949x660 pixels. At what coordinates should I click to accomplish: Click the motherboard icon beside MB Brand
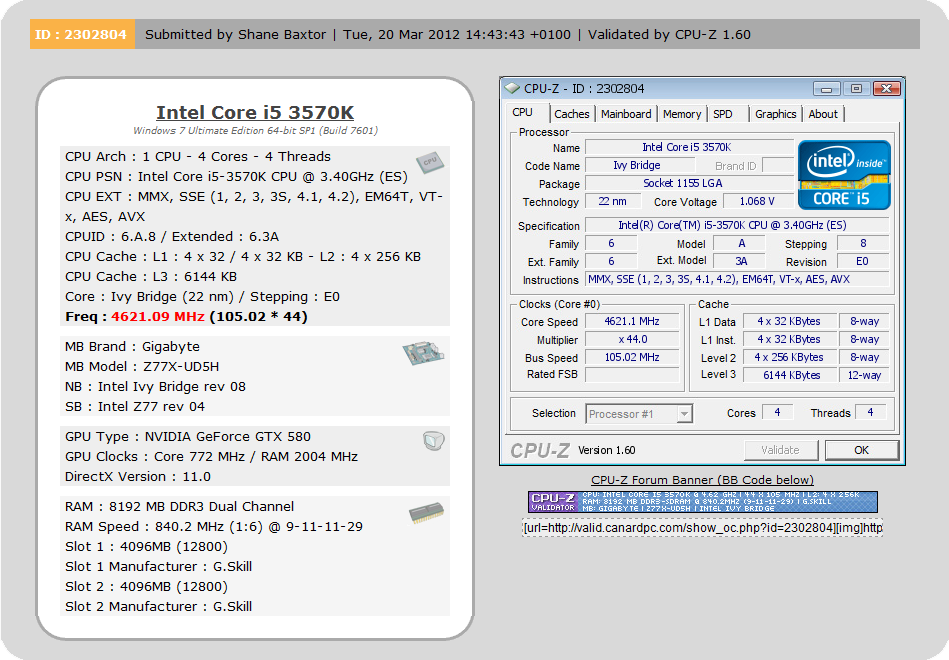click(423, 352)
